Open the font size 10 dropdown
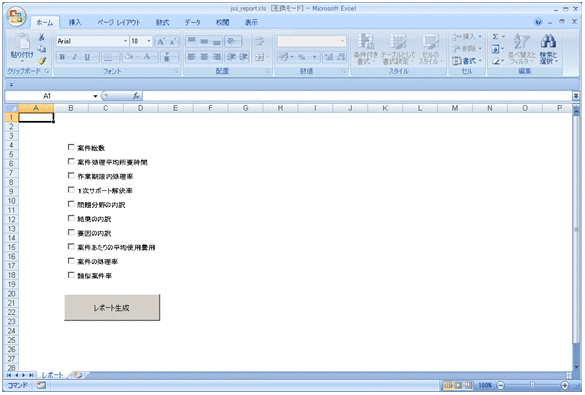This screenshot has width=585, height=395. coord(149,41)
